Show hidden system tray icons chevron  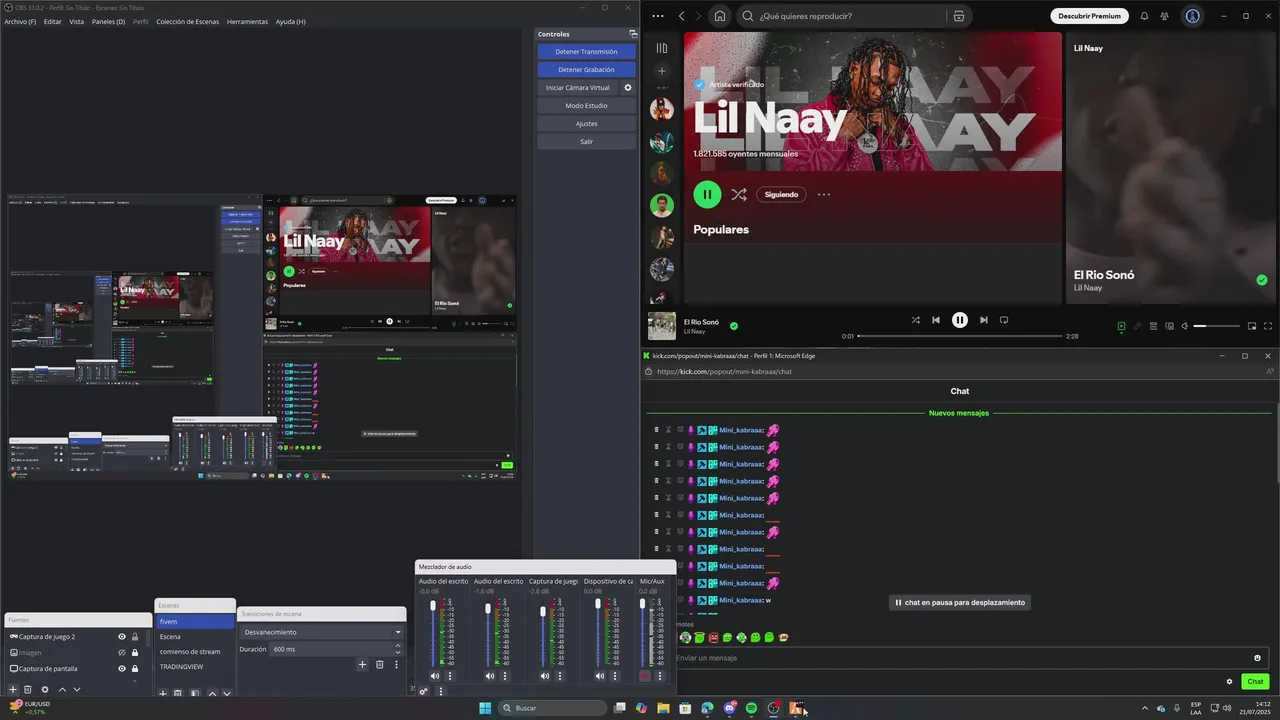[x=1144, y=708]
